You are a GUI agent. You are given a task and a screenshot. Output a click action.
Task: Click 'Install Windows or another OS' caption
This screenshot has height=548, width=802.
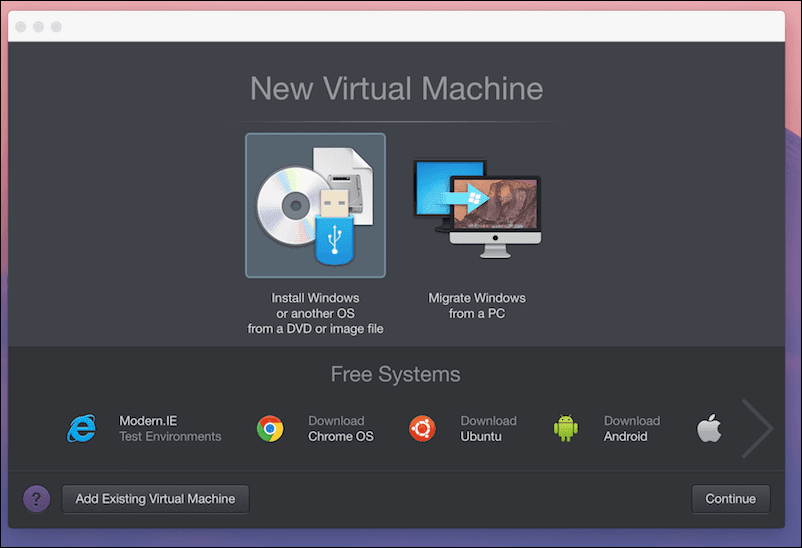(x=315, y=313)
